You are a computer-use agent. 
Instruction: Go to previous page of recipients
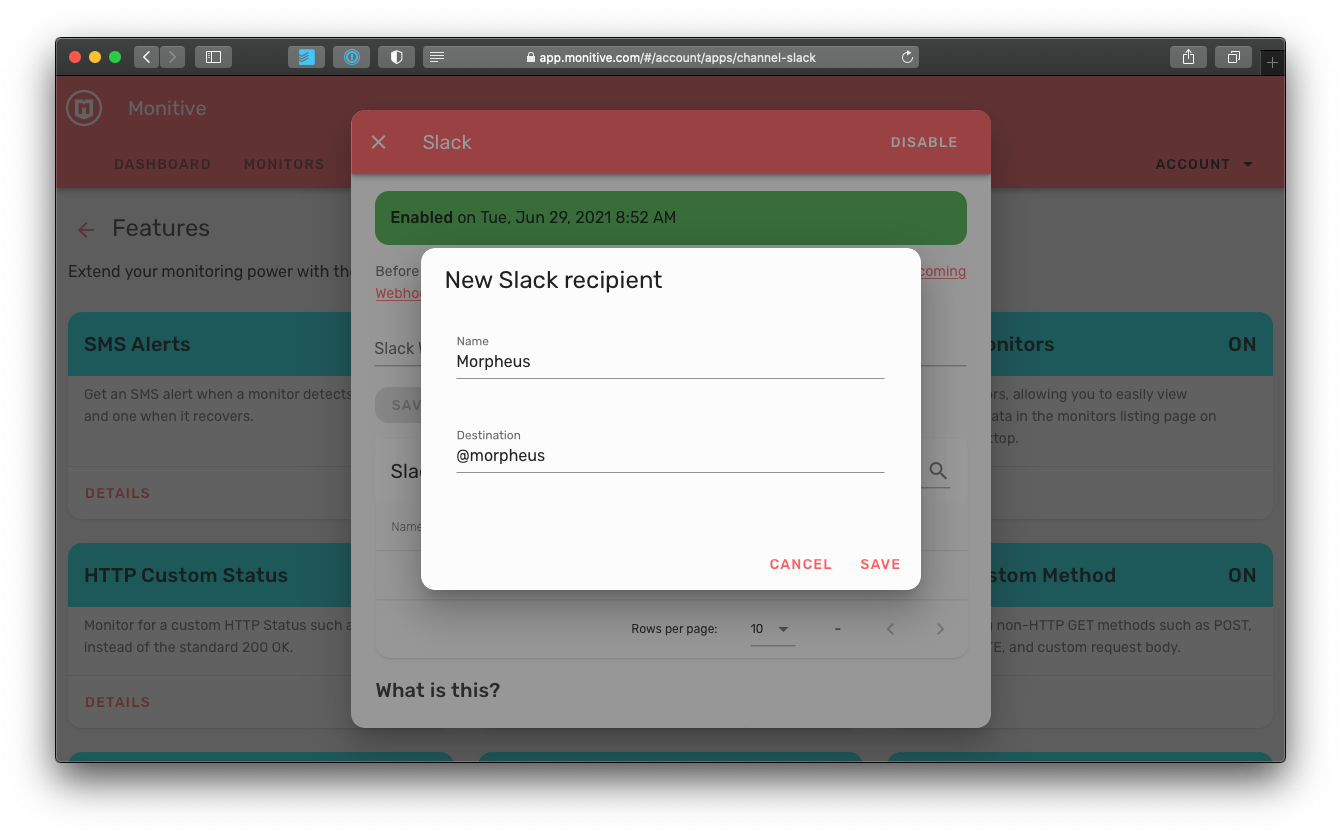[x=890, y=629]
